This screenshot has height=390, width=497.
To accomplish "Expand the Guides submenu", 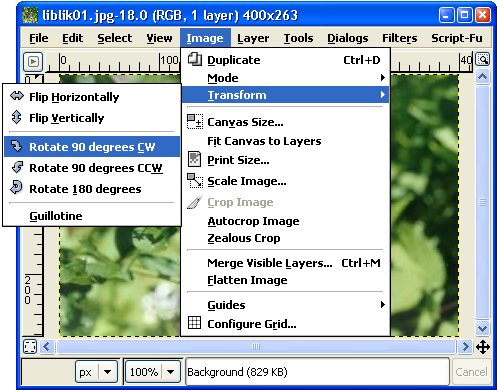I will [x=285, y=305].
